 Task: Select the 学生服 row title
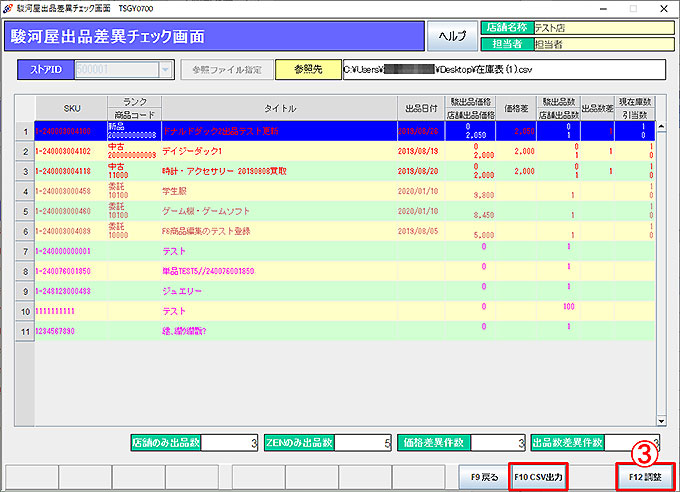[176, 190]
